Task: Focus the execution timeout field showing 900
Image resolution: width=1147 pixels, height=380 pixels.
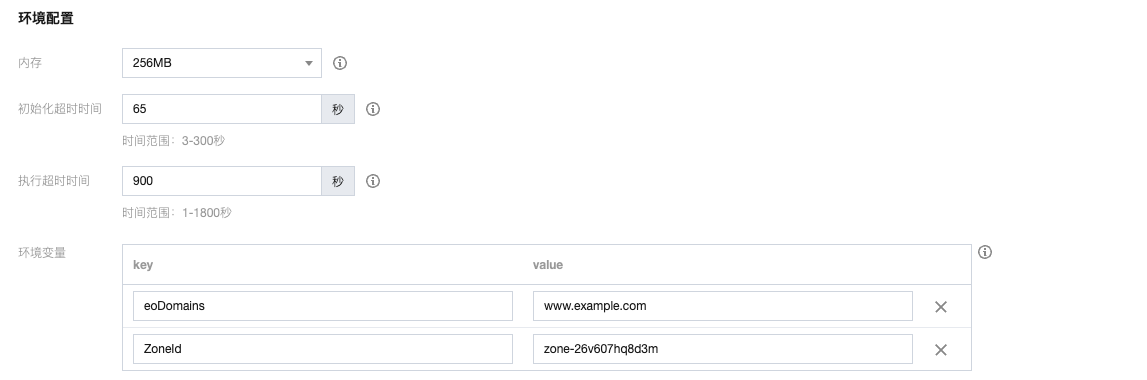Action: click(222, 181)
